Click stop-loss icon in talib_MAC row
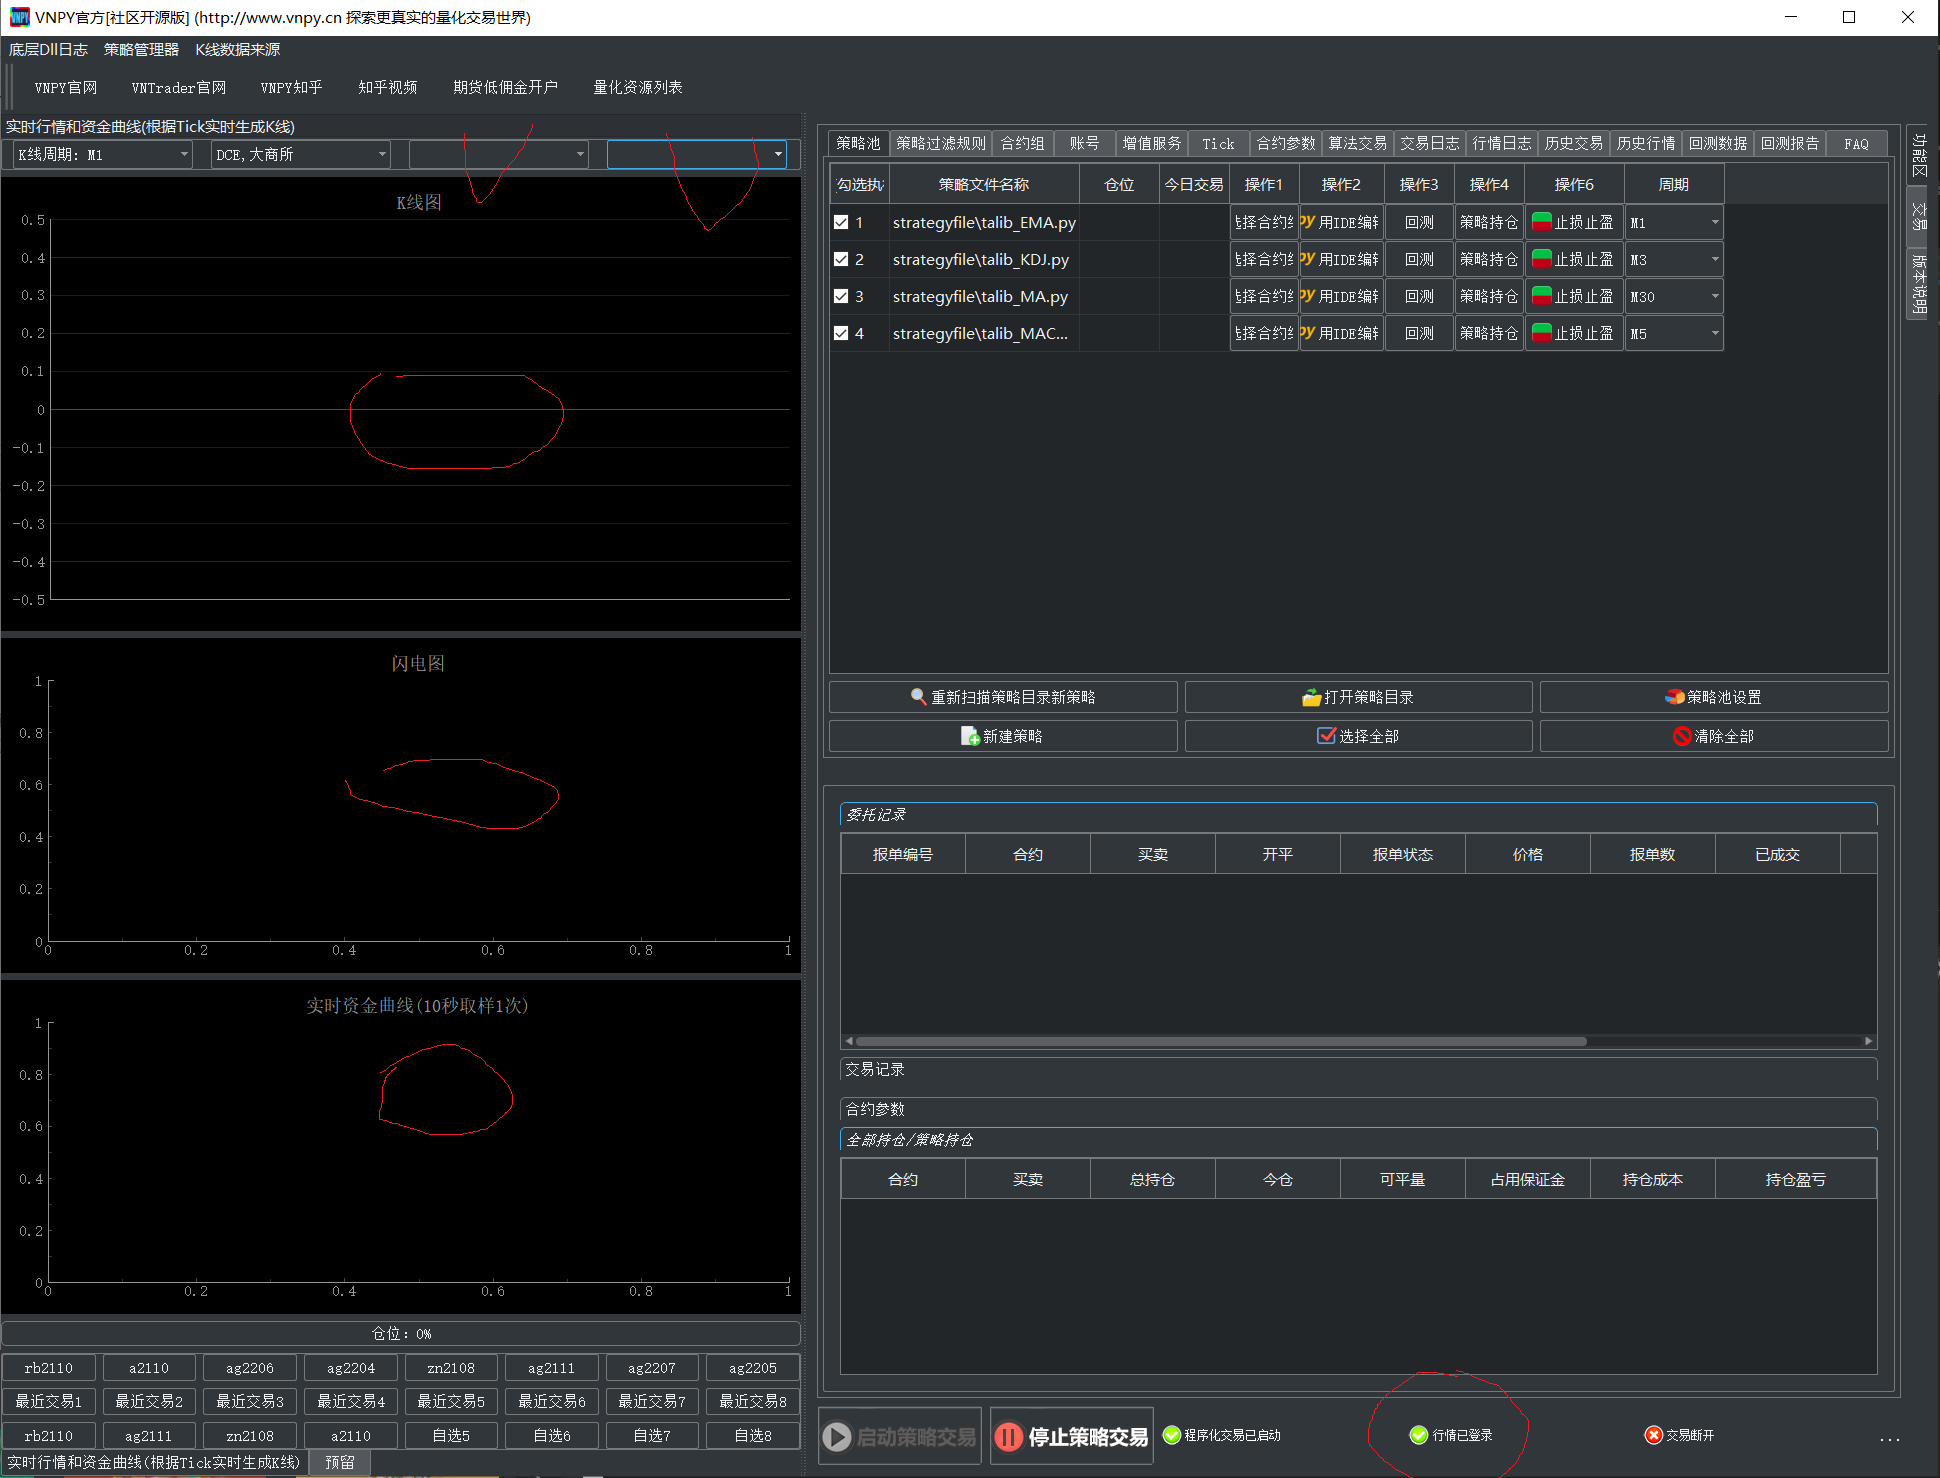1940x1478 pixels. [1541, 333]
